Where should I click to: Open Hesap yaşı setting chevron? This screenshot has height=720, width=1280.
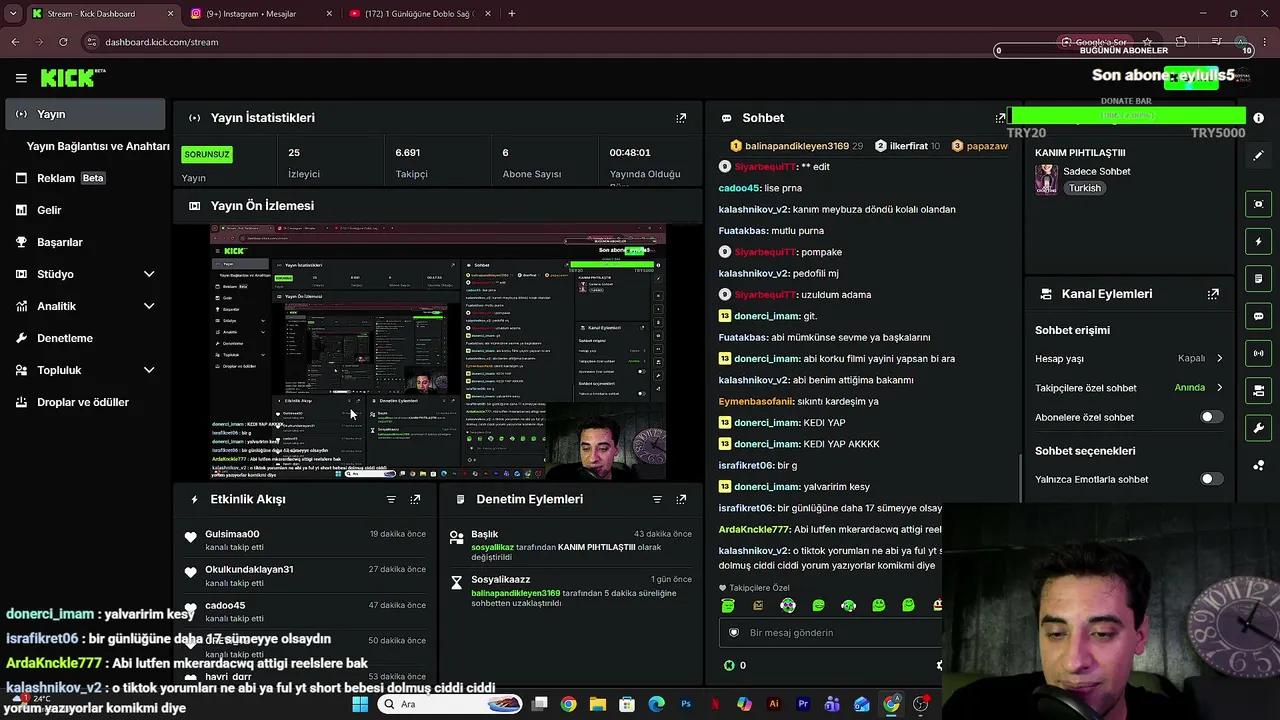1219,358
